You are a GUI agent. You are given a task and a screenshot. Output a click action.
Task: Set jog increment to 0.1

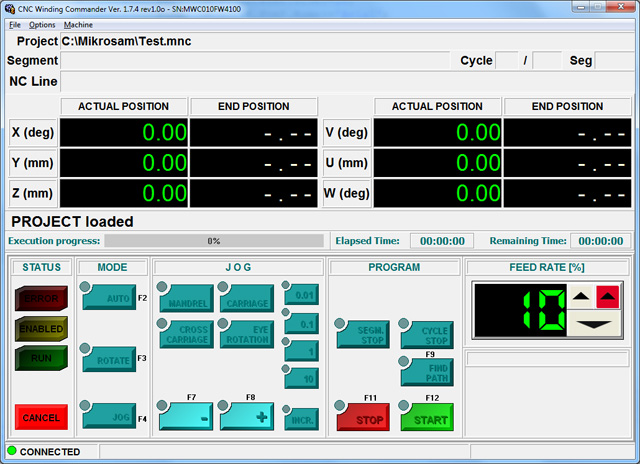tap(302, 324)
